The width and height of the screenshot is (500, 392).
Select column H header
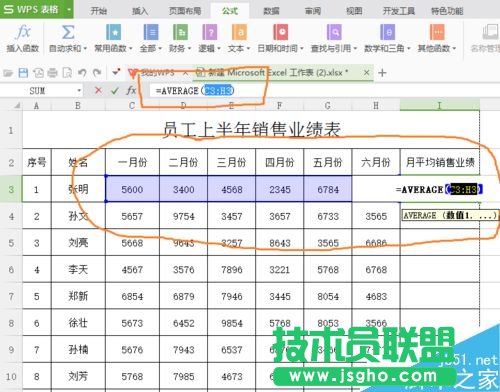pyautogui.click(x=376, y=106)
